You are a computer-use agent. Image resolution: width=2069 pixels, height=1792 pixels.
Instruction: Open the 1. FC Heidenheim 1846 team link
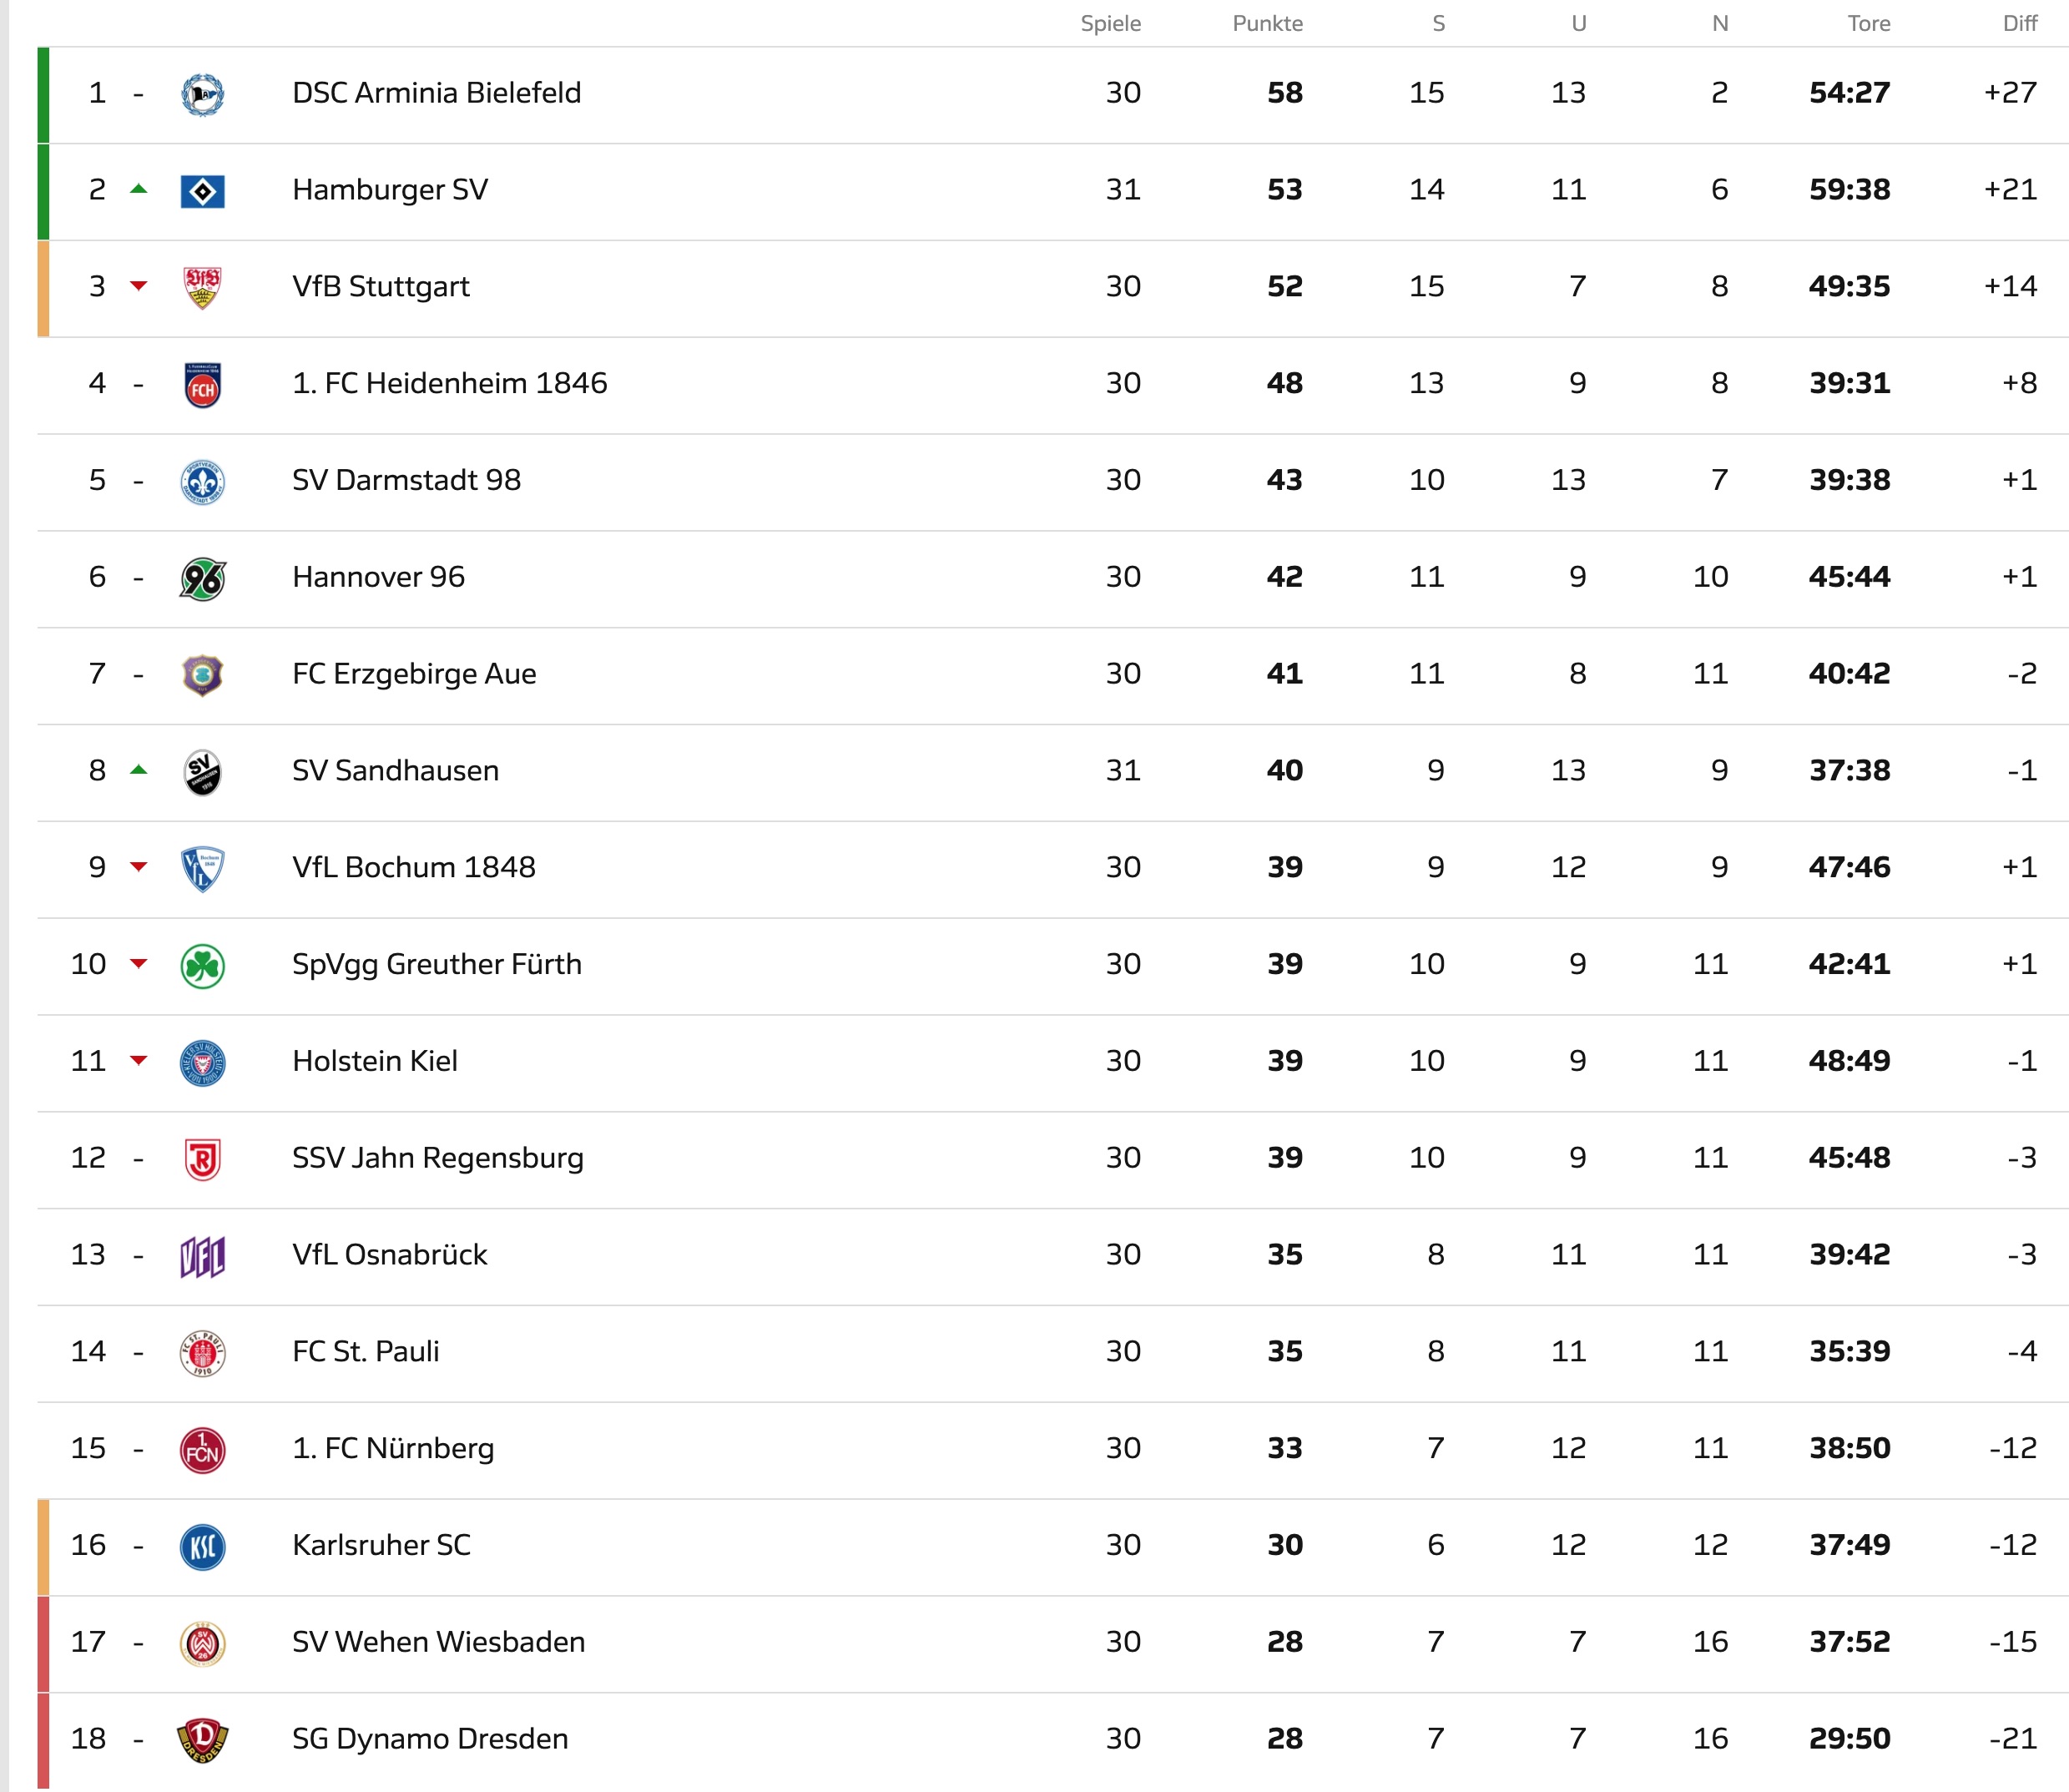coord(450,383)
